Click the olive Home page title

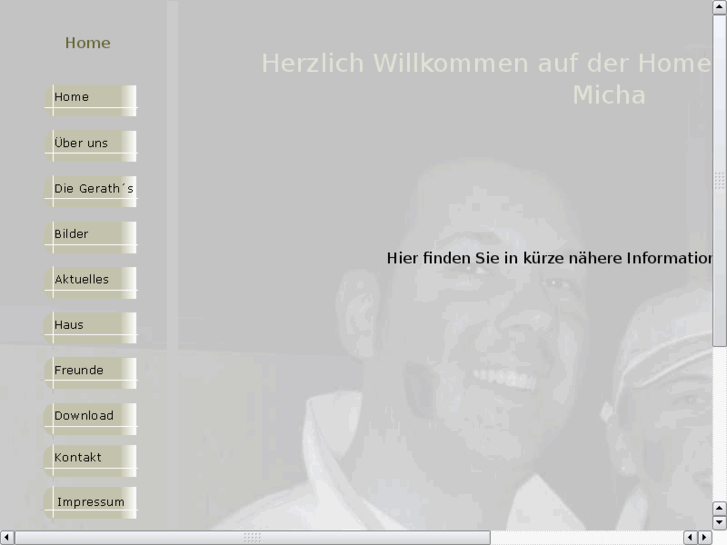click(88, 43)
